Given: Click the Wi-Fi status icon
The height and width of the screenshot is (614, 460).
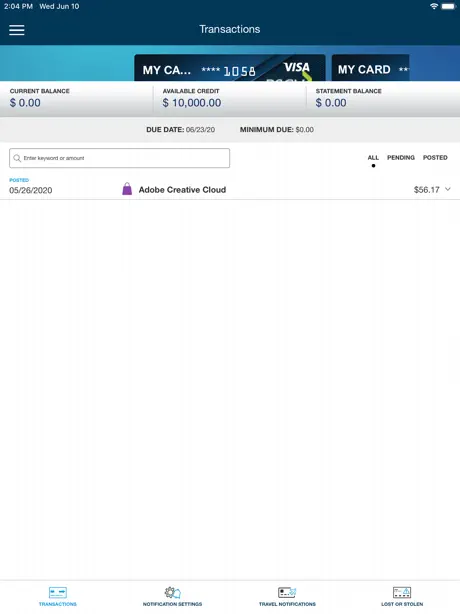Looking at the screenshot, I should click(434, 6).
